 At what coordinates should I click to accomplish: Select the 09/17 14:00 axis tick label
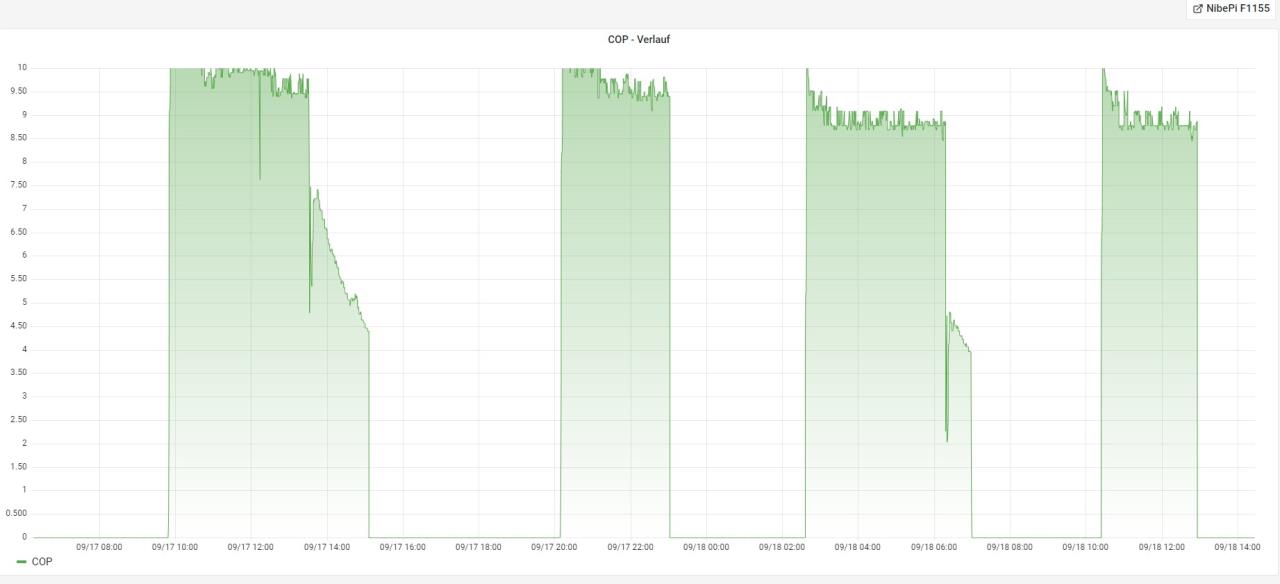[x=327, y=547]
